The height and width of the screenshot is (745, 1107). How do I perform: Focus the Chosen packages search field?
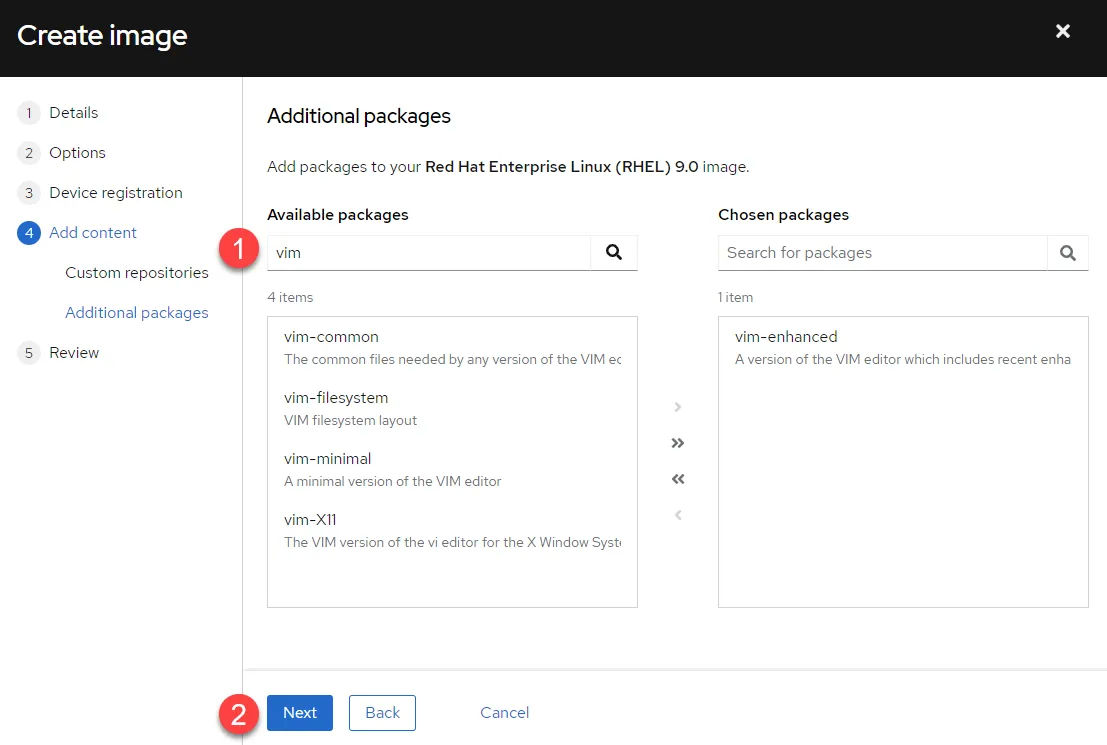click(881, 253)
